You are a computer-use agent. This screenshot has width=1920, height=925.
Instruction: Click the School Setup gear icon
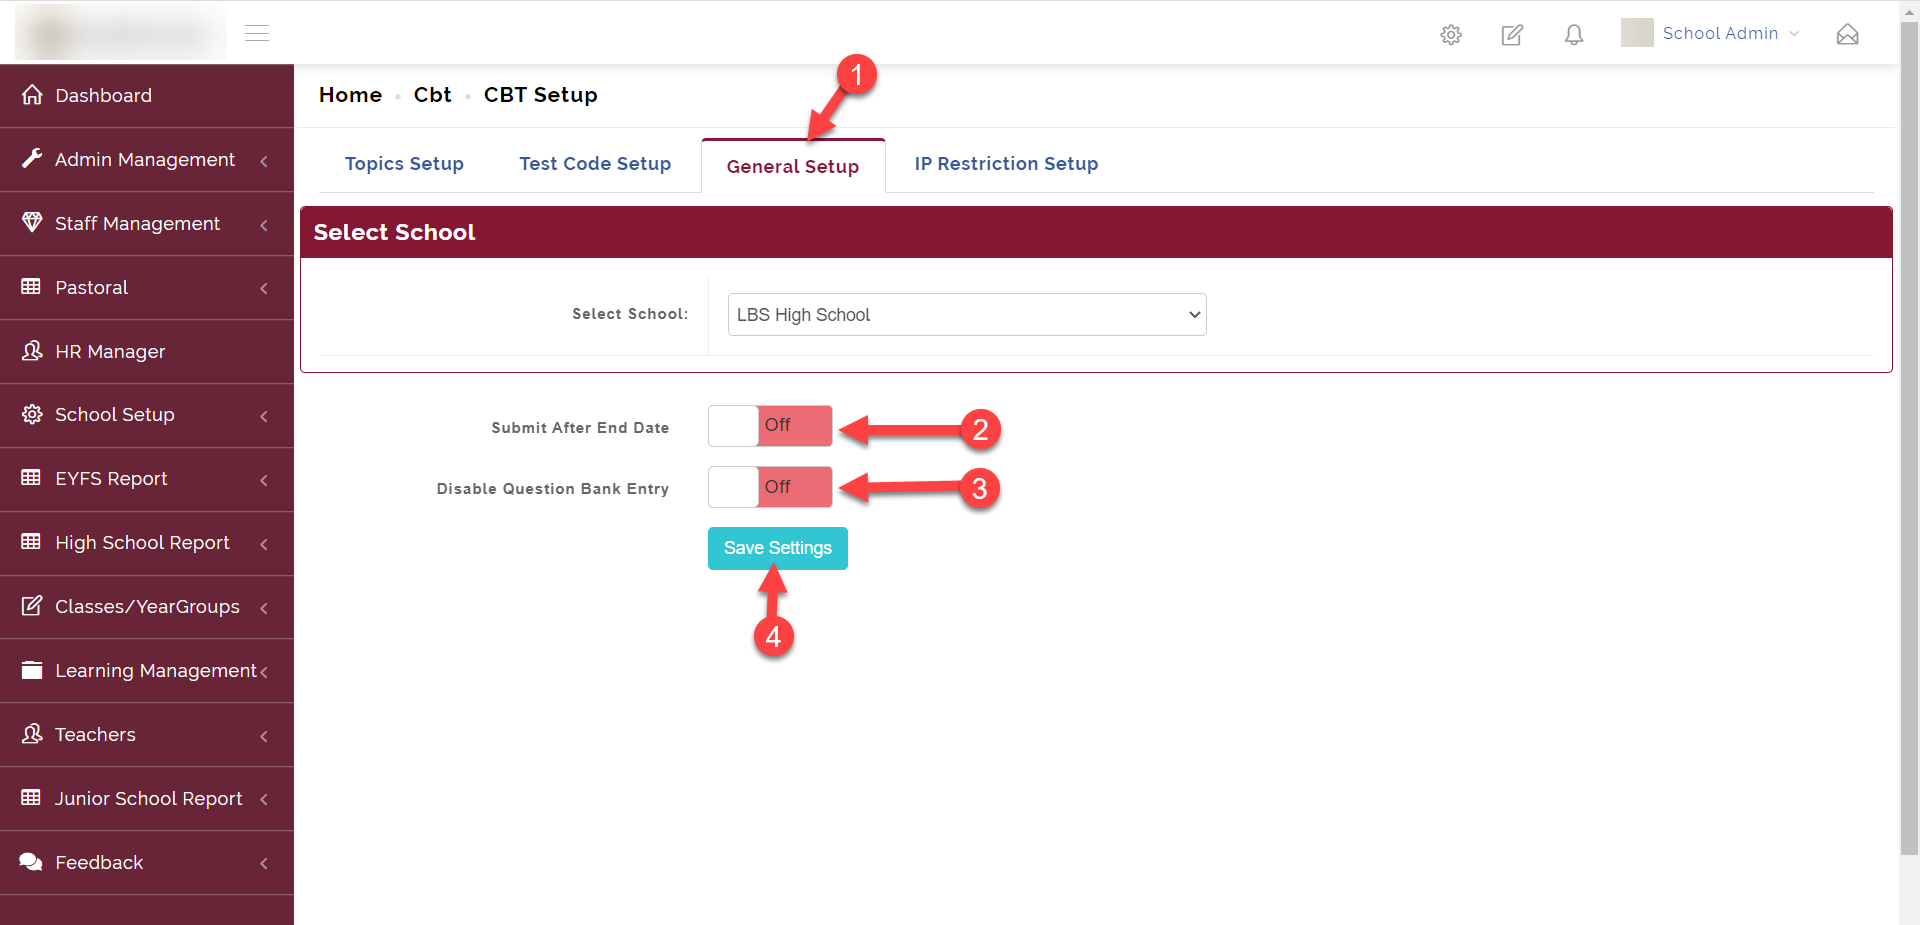pos(32,414)
